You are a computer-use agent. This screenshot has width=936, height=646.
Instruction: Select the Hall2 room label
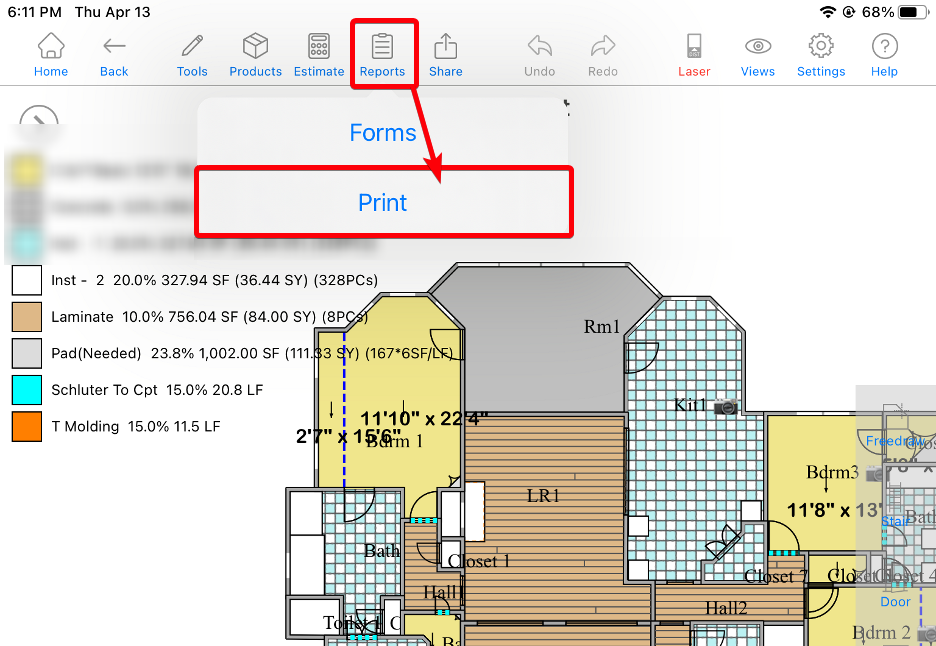click(726, 608)
